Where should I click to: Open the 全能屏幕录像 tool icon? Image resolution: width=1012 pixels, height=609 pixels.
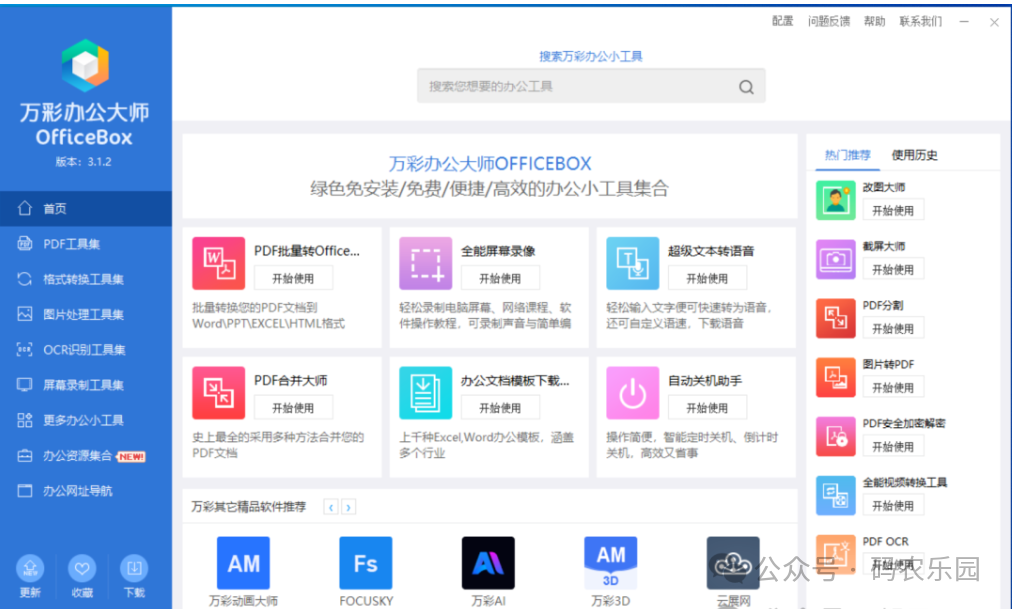pos(425,263)
